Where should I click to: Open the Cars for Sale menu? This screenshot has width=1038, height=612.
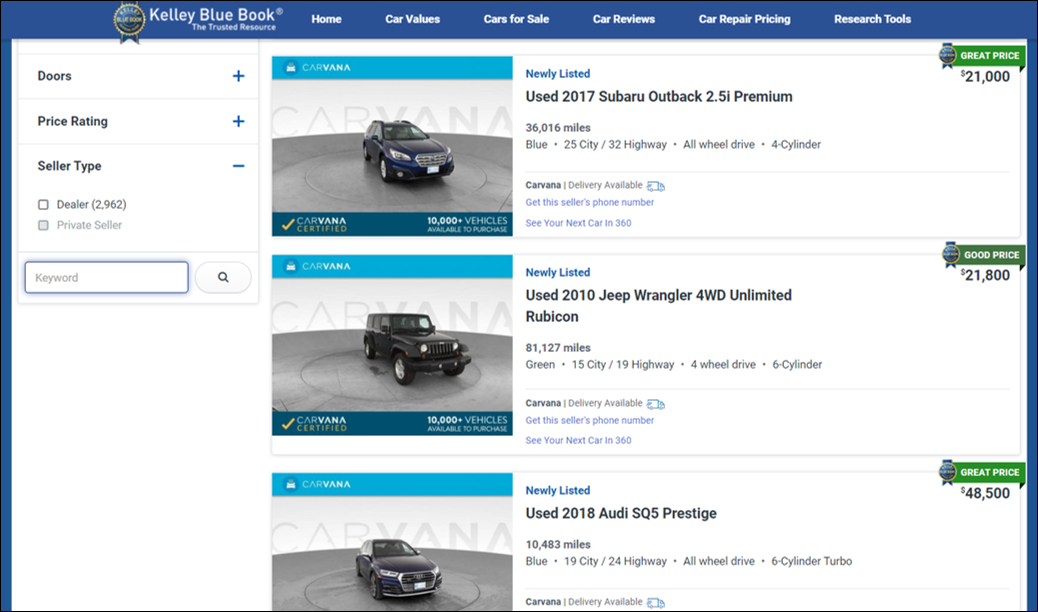pos(516,19)
